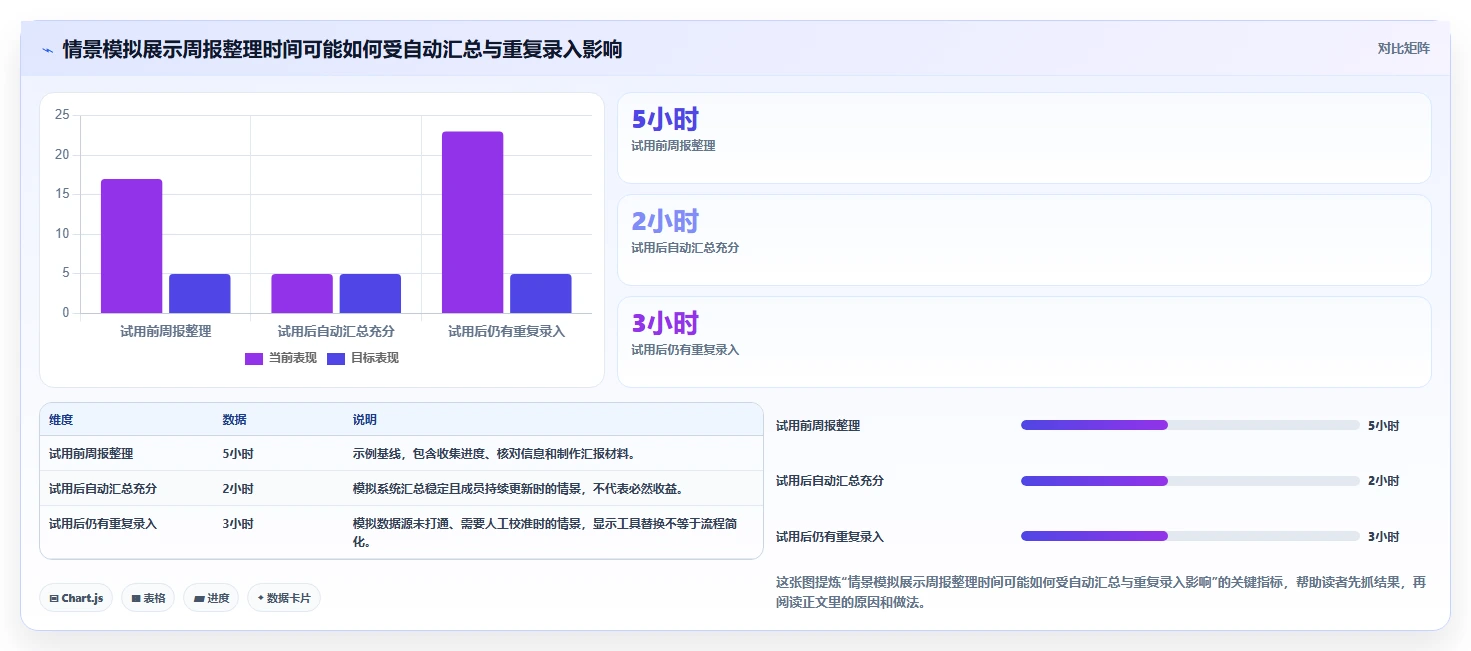The image size is (1471, 651).
Task: Click chart x-axis label 试用后自动汇总充分
Action: coord(336,331)
